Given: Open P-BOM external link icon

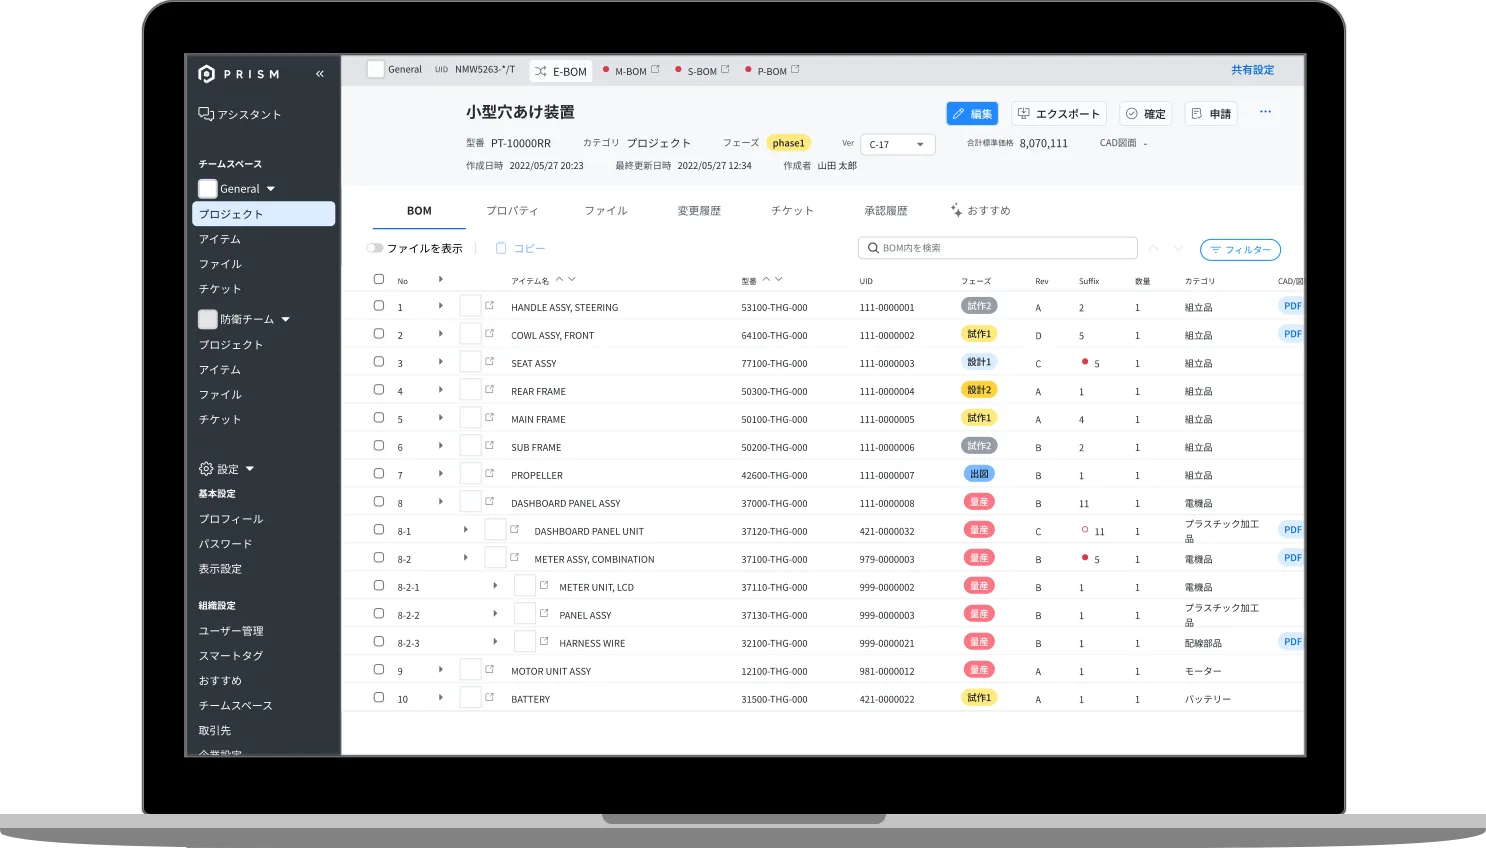Looking at the screenshot, I should click(x=796, y=70).
